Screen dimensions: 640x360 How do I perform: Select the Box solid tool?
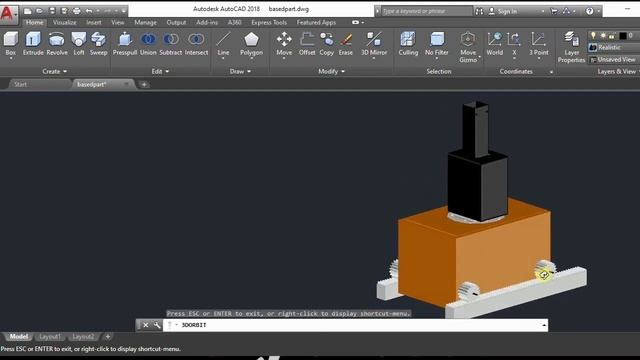(x=11, y=44)
